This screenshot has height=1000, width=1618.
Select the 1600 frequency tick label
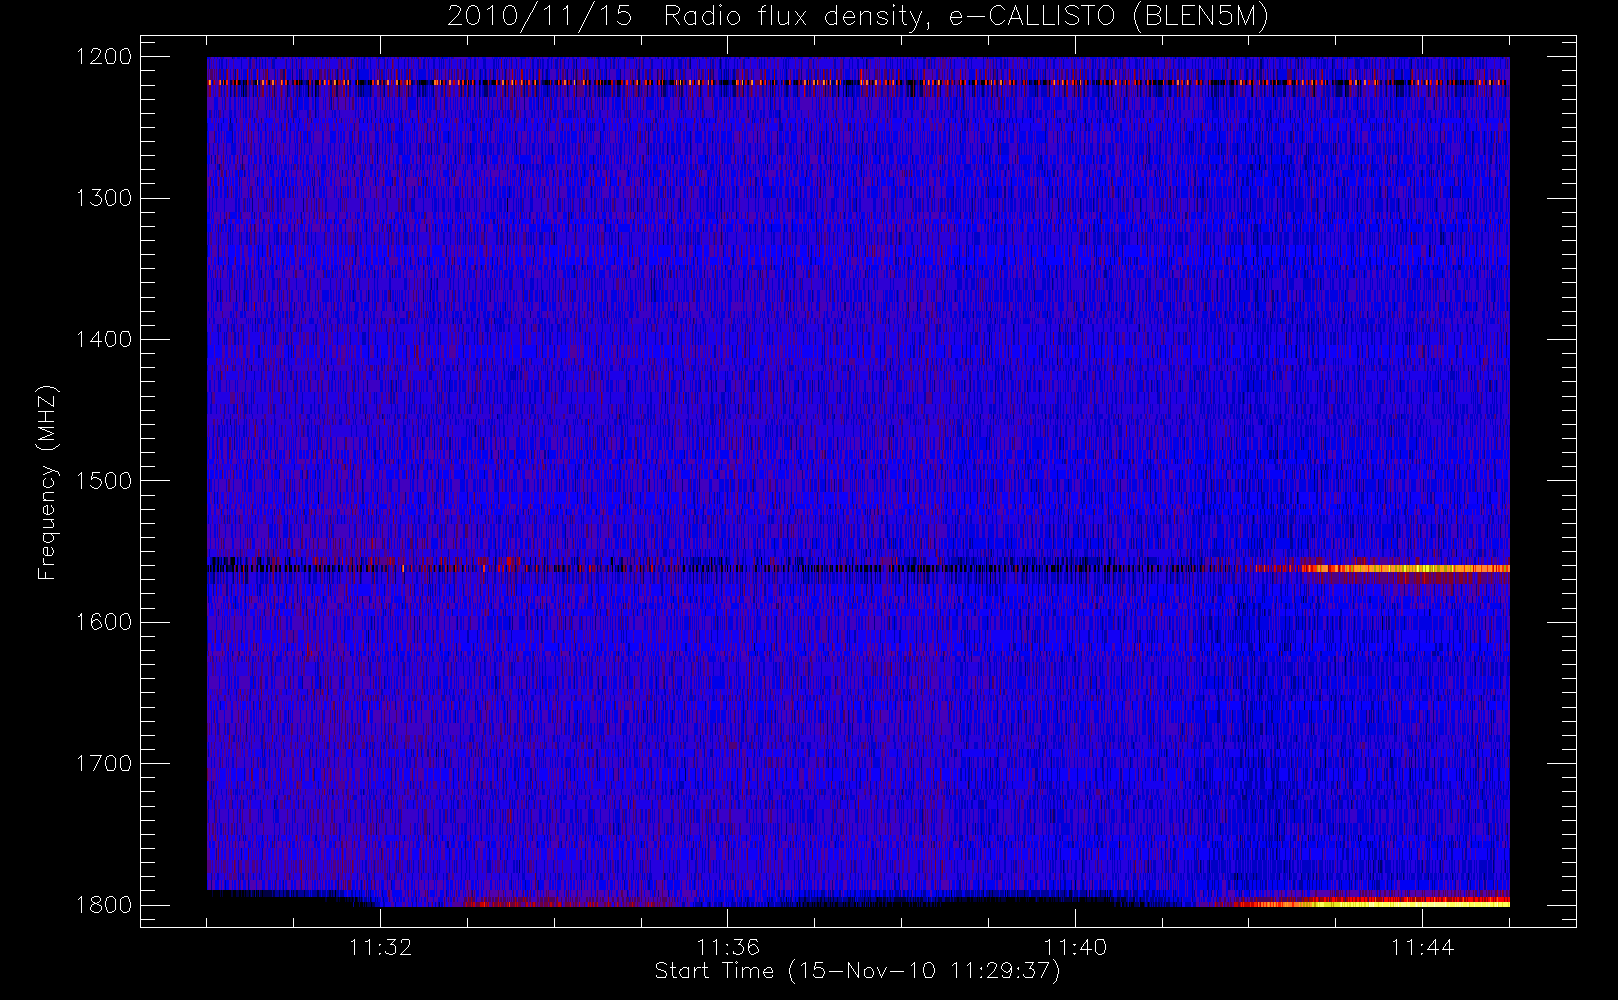(104, 622)
